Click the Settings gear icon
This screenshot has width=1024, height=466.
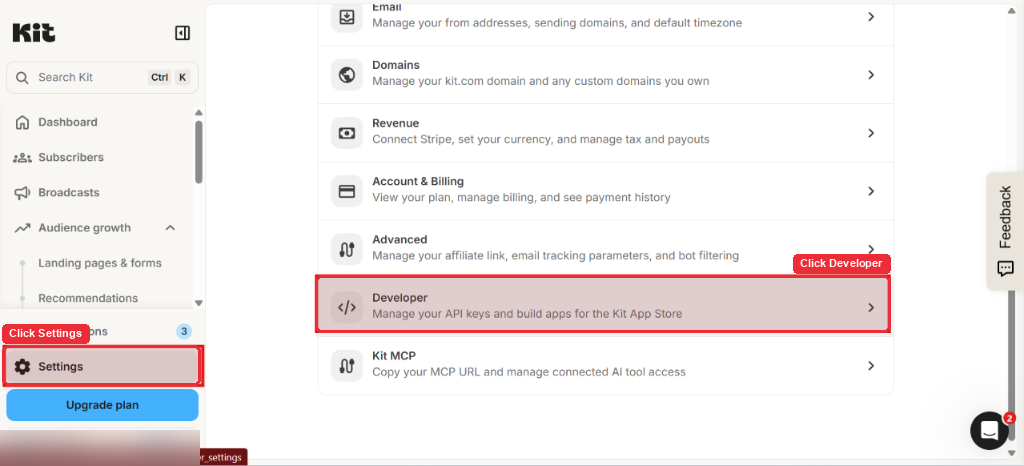point(23,367)
